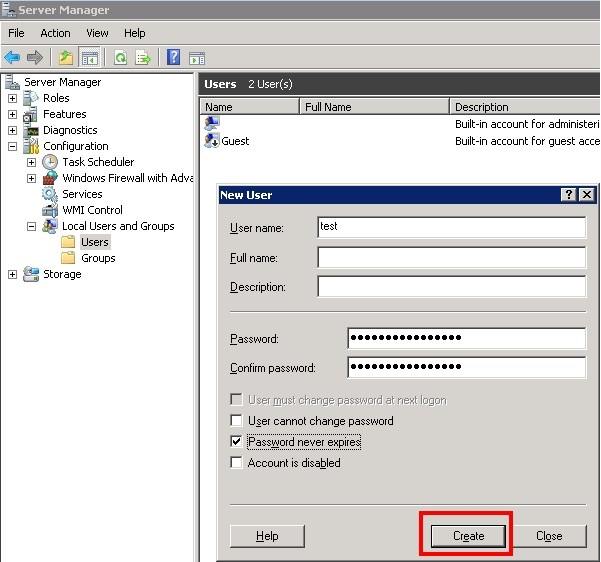Click the Groups folder icon
Image resolution: width=601 pixels, height=562 pixels.
(68, 258)
